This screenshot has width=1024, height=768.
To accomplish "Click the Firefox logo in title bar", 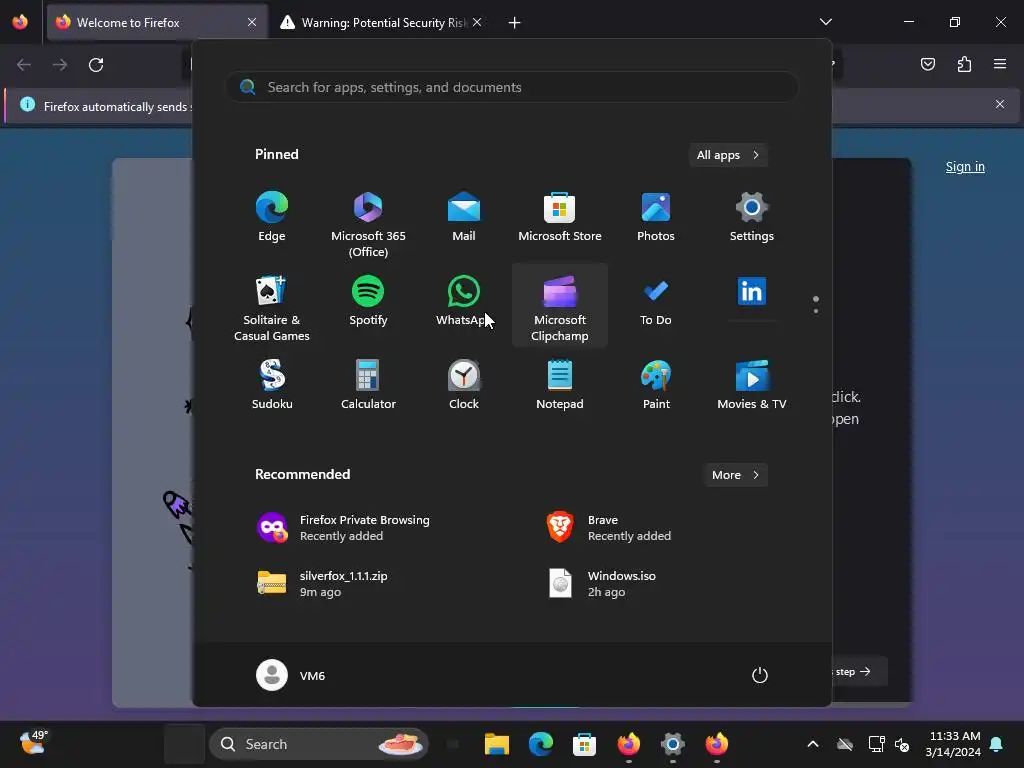I will coord(20,22).
